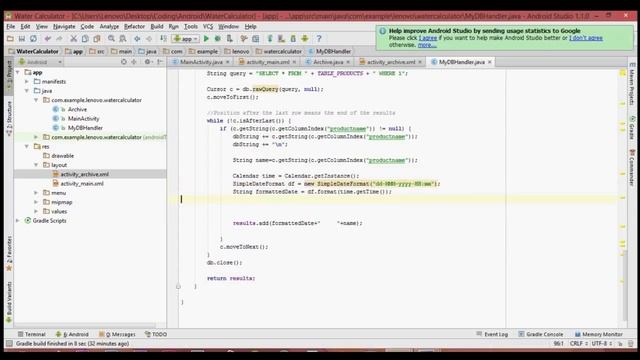Collapse the java folder

[27, 91]
